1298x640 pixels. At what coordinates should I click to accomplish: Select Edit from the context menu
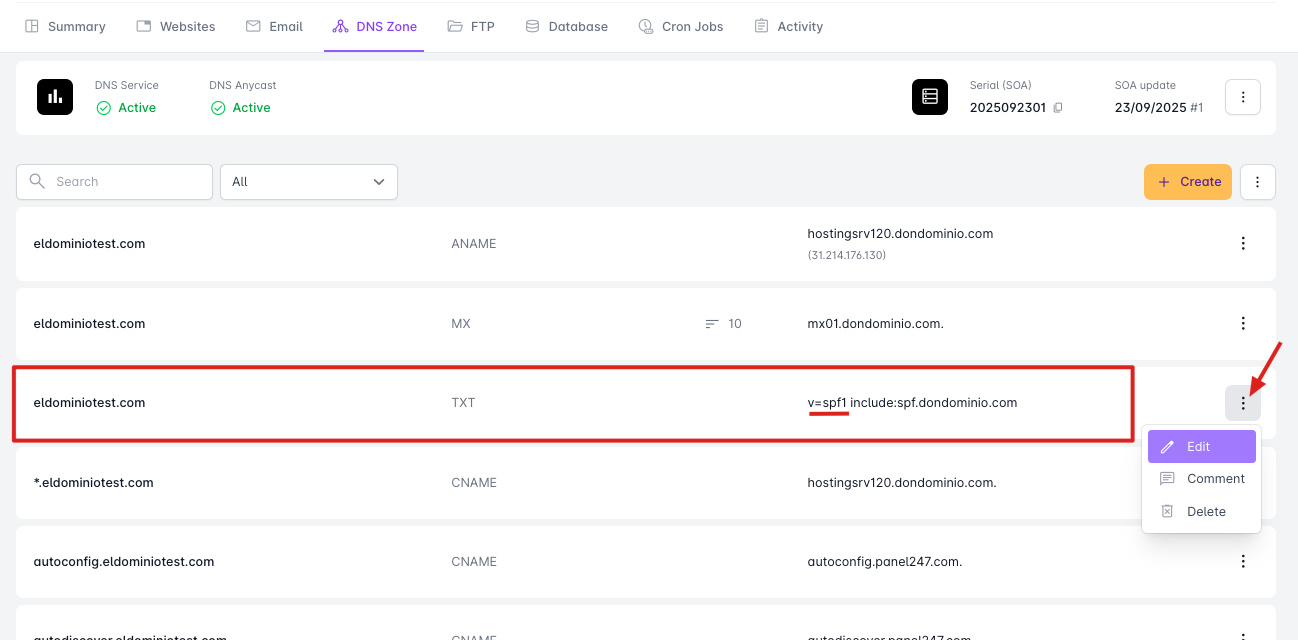[x=1201, y=447]
